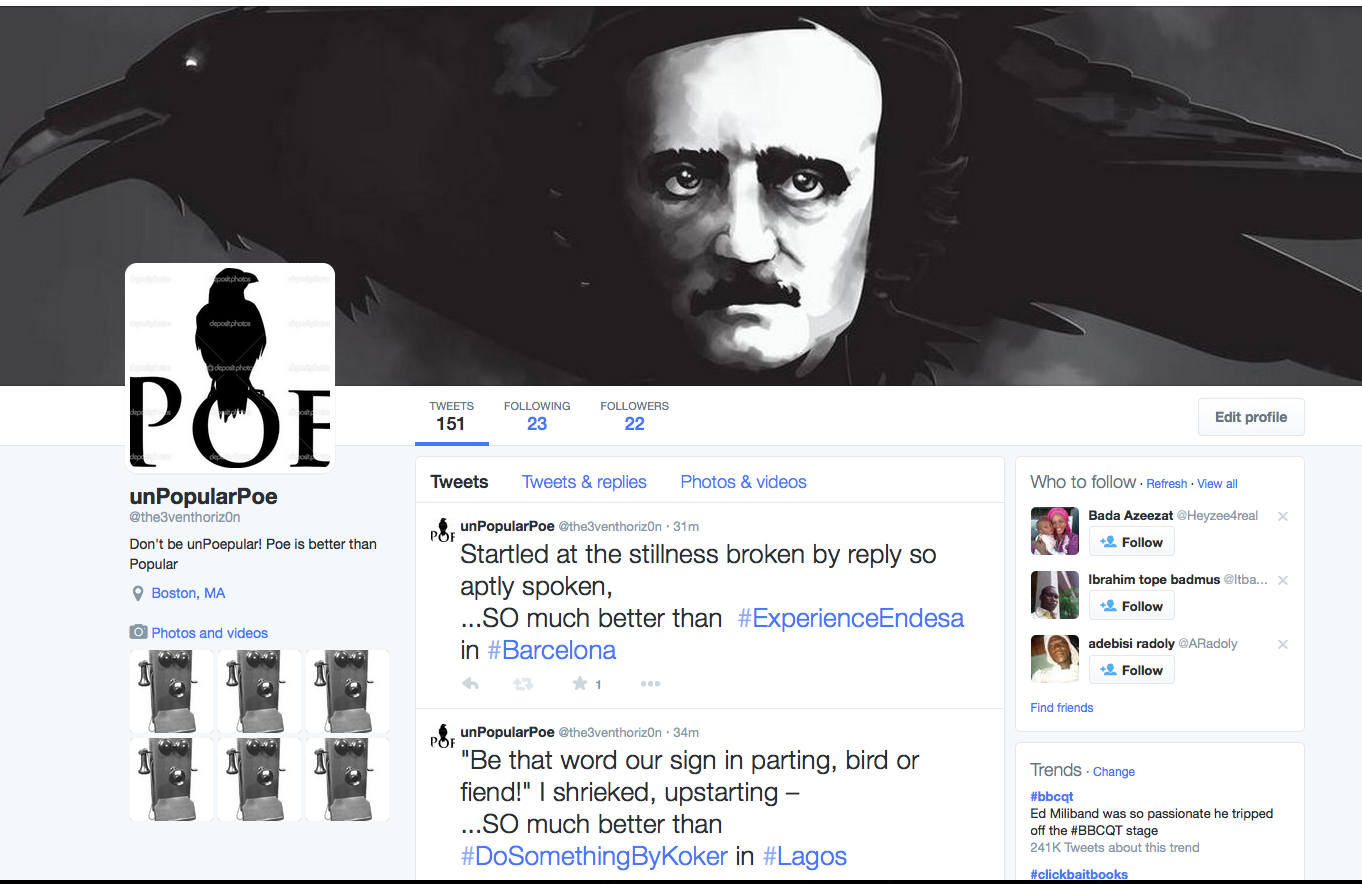Favorite the tweet using the star icon
1362x884 pixels.
(x=580, y=684)
